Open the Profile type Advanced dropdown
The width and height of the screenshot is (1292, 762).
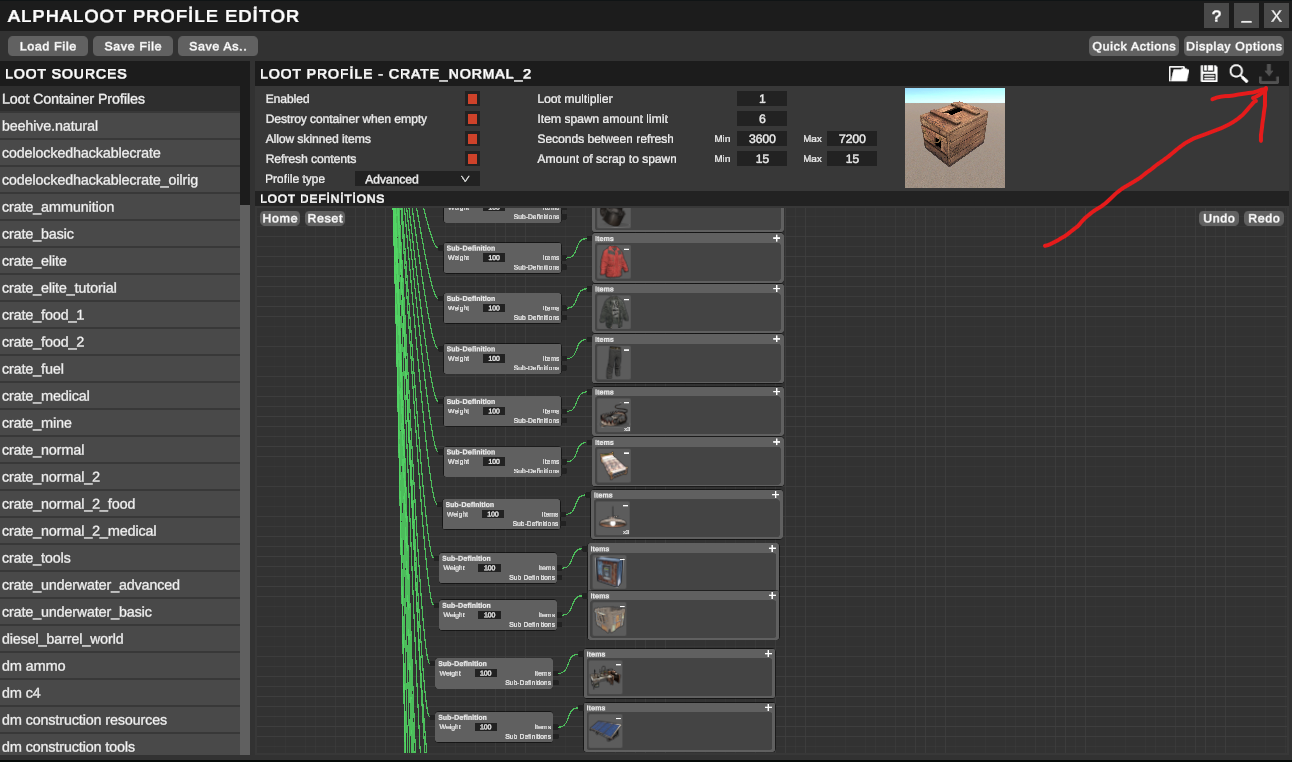click(417, 179)
